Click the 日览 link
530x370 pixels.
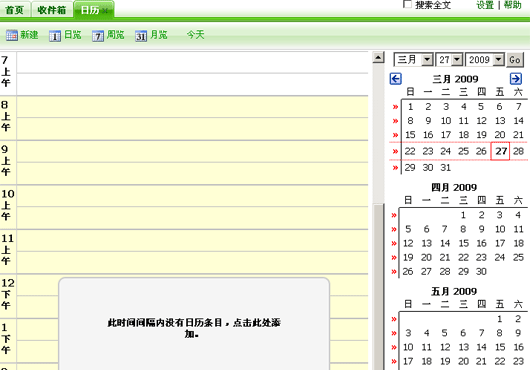[x=73, y=35]
